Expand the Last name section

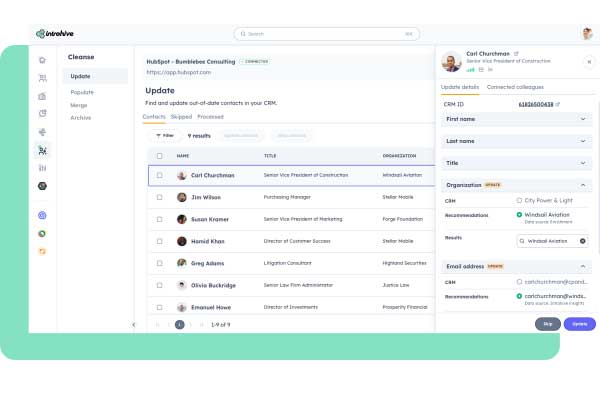[x=516, y=141]
